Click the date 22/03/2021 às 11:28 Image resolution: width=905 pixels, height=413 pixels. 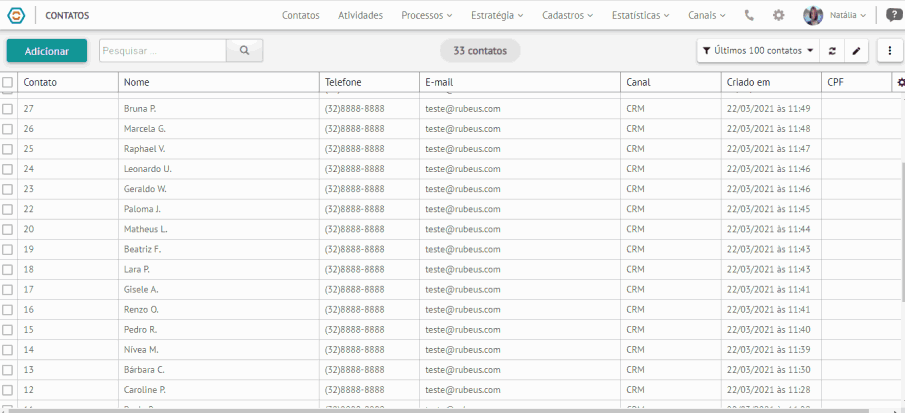(769, 390)
